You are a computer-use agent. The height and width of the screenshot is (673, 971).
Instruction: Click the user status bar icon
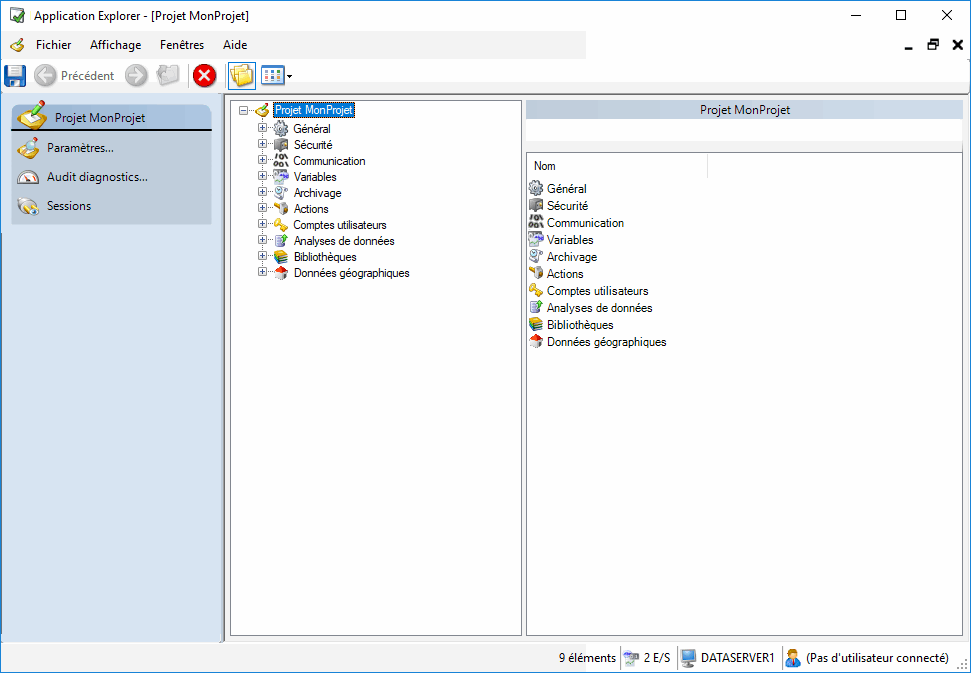pyautogui.click(x=793, y=658)
